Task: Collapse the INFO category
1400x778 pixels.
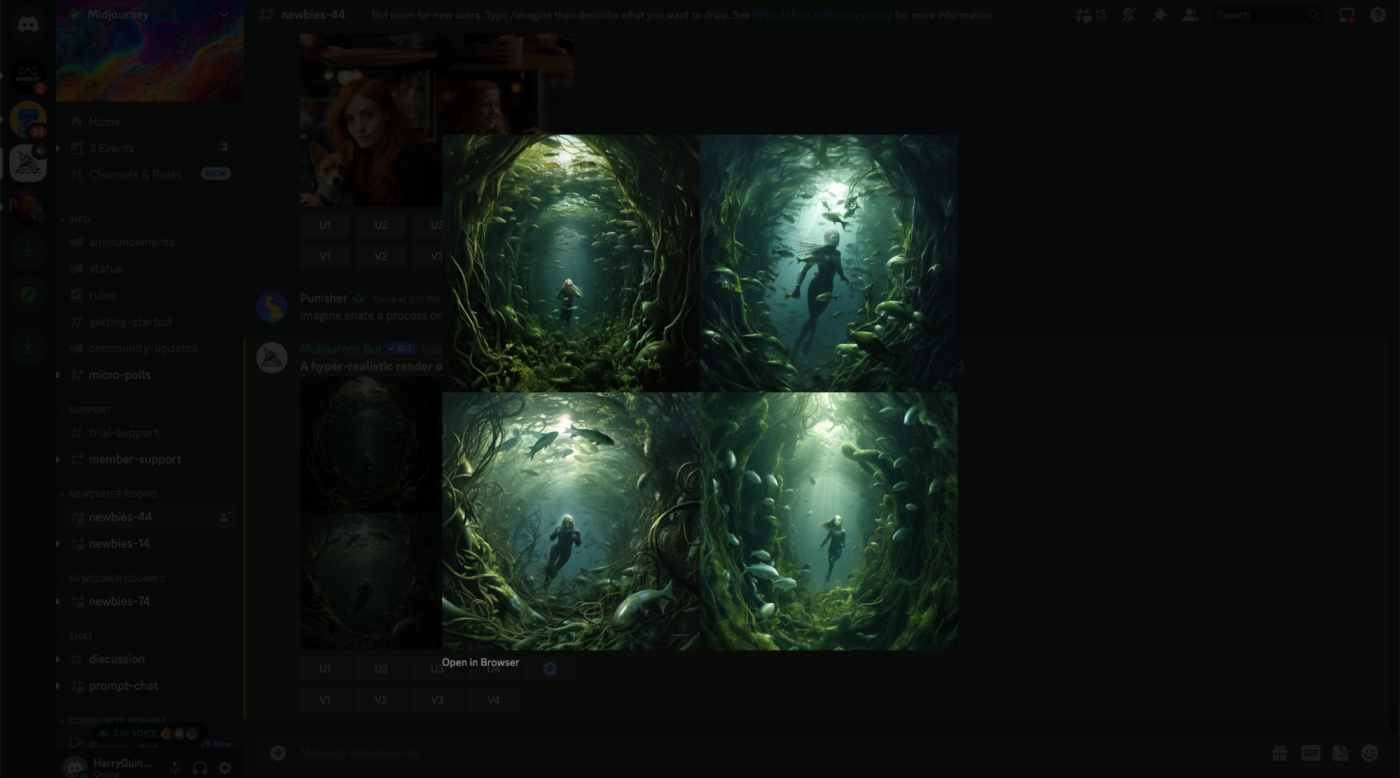Action: (79, 219)
